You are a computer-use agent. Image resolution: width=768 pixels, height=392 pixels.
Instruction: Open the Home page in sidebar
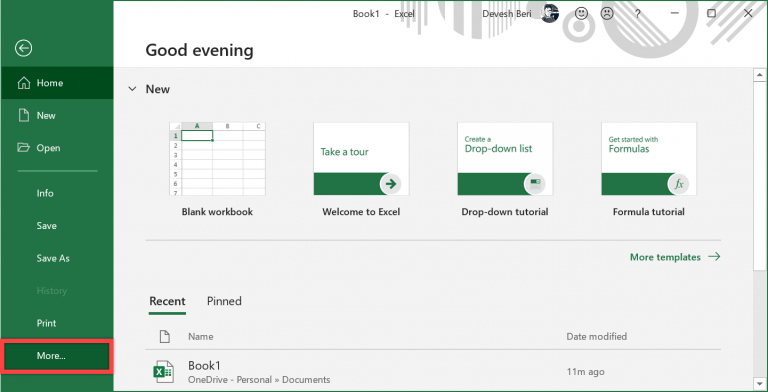tap(57, 83)
